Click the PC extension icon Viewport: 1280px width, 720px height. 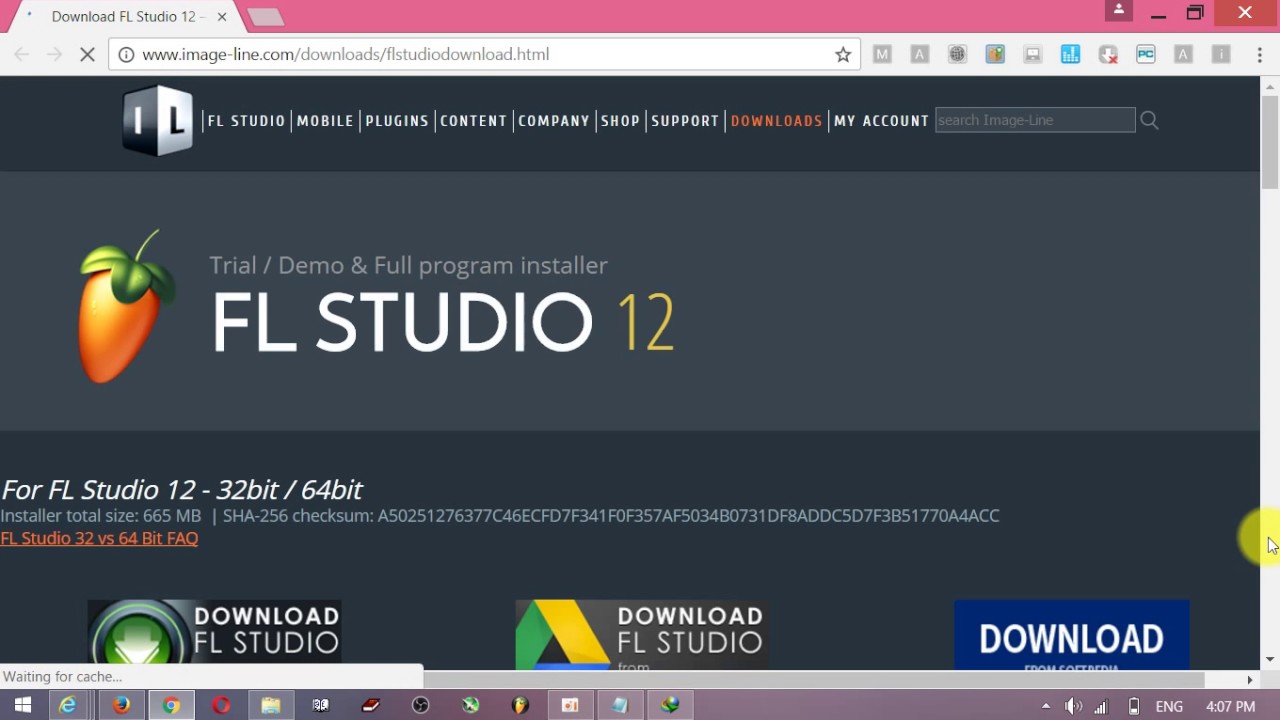[1146, 55]
